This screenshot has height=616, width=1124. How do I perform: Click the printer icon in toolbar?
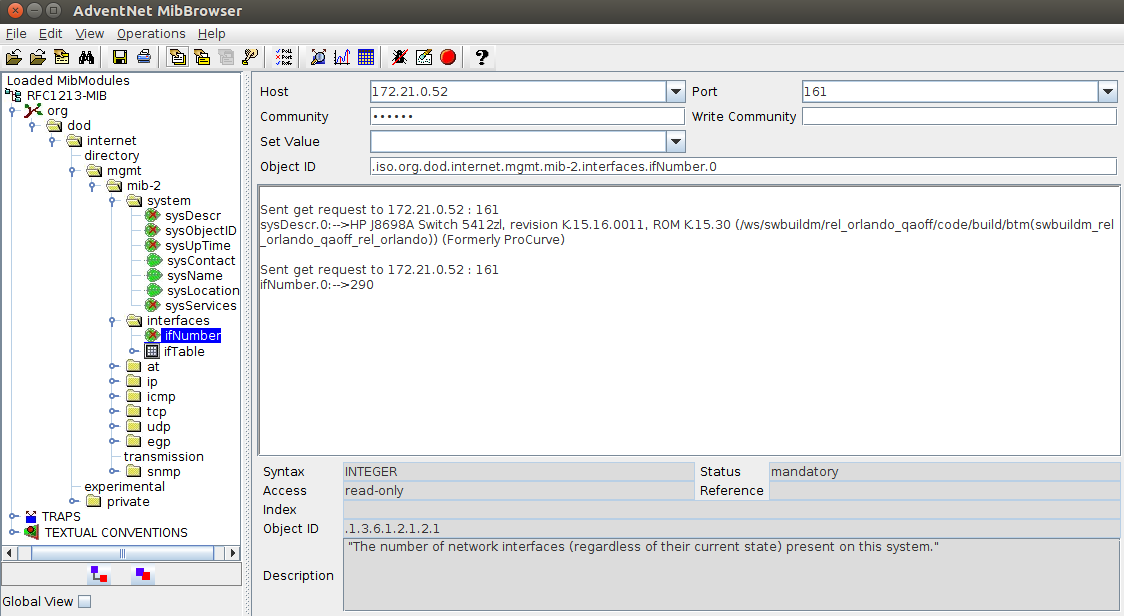coord(144,57)
